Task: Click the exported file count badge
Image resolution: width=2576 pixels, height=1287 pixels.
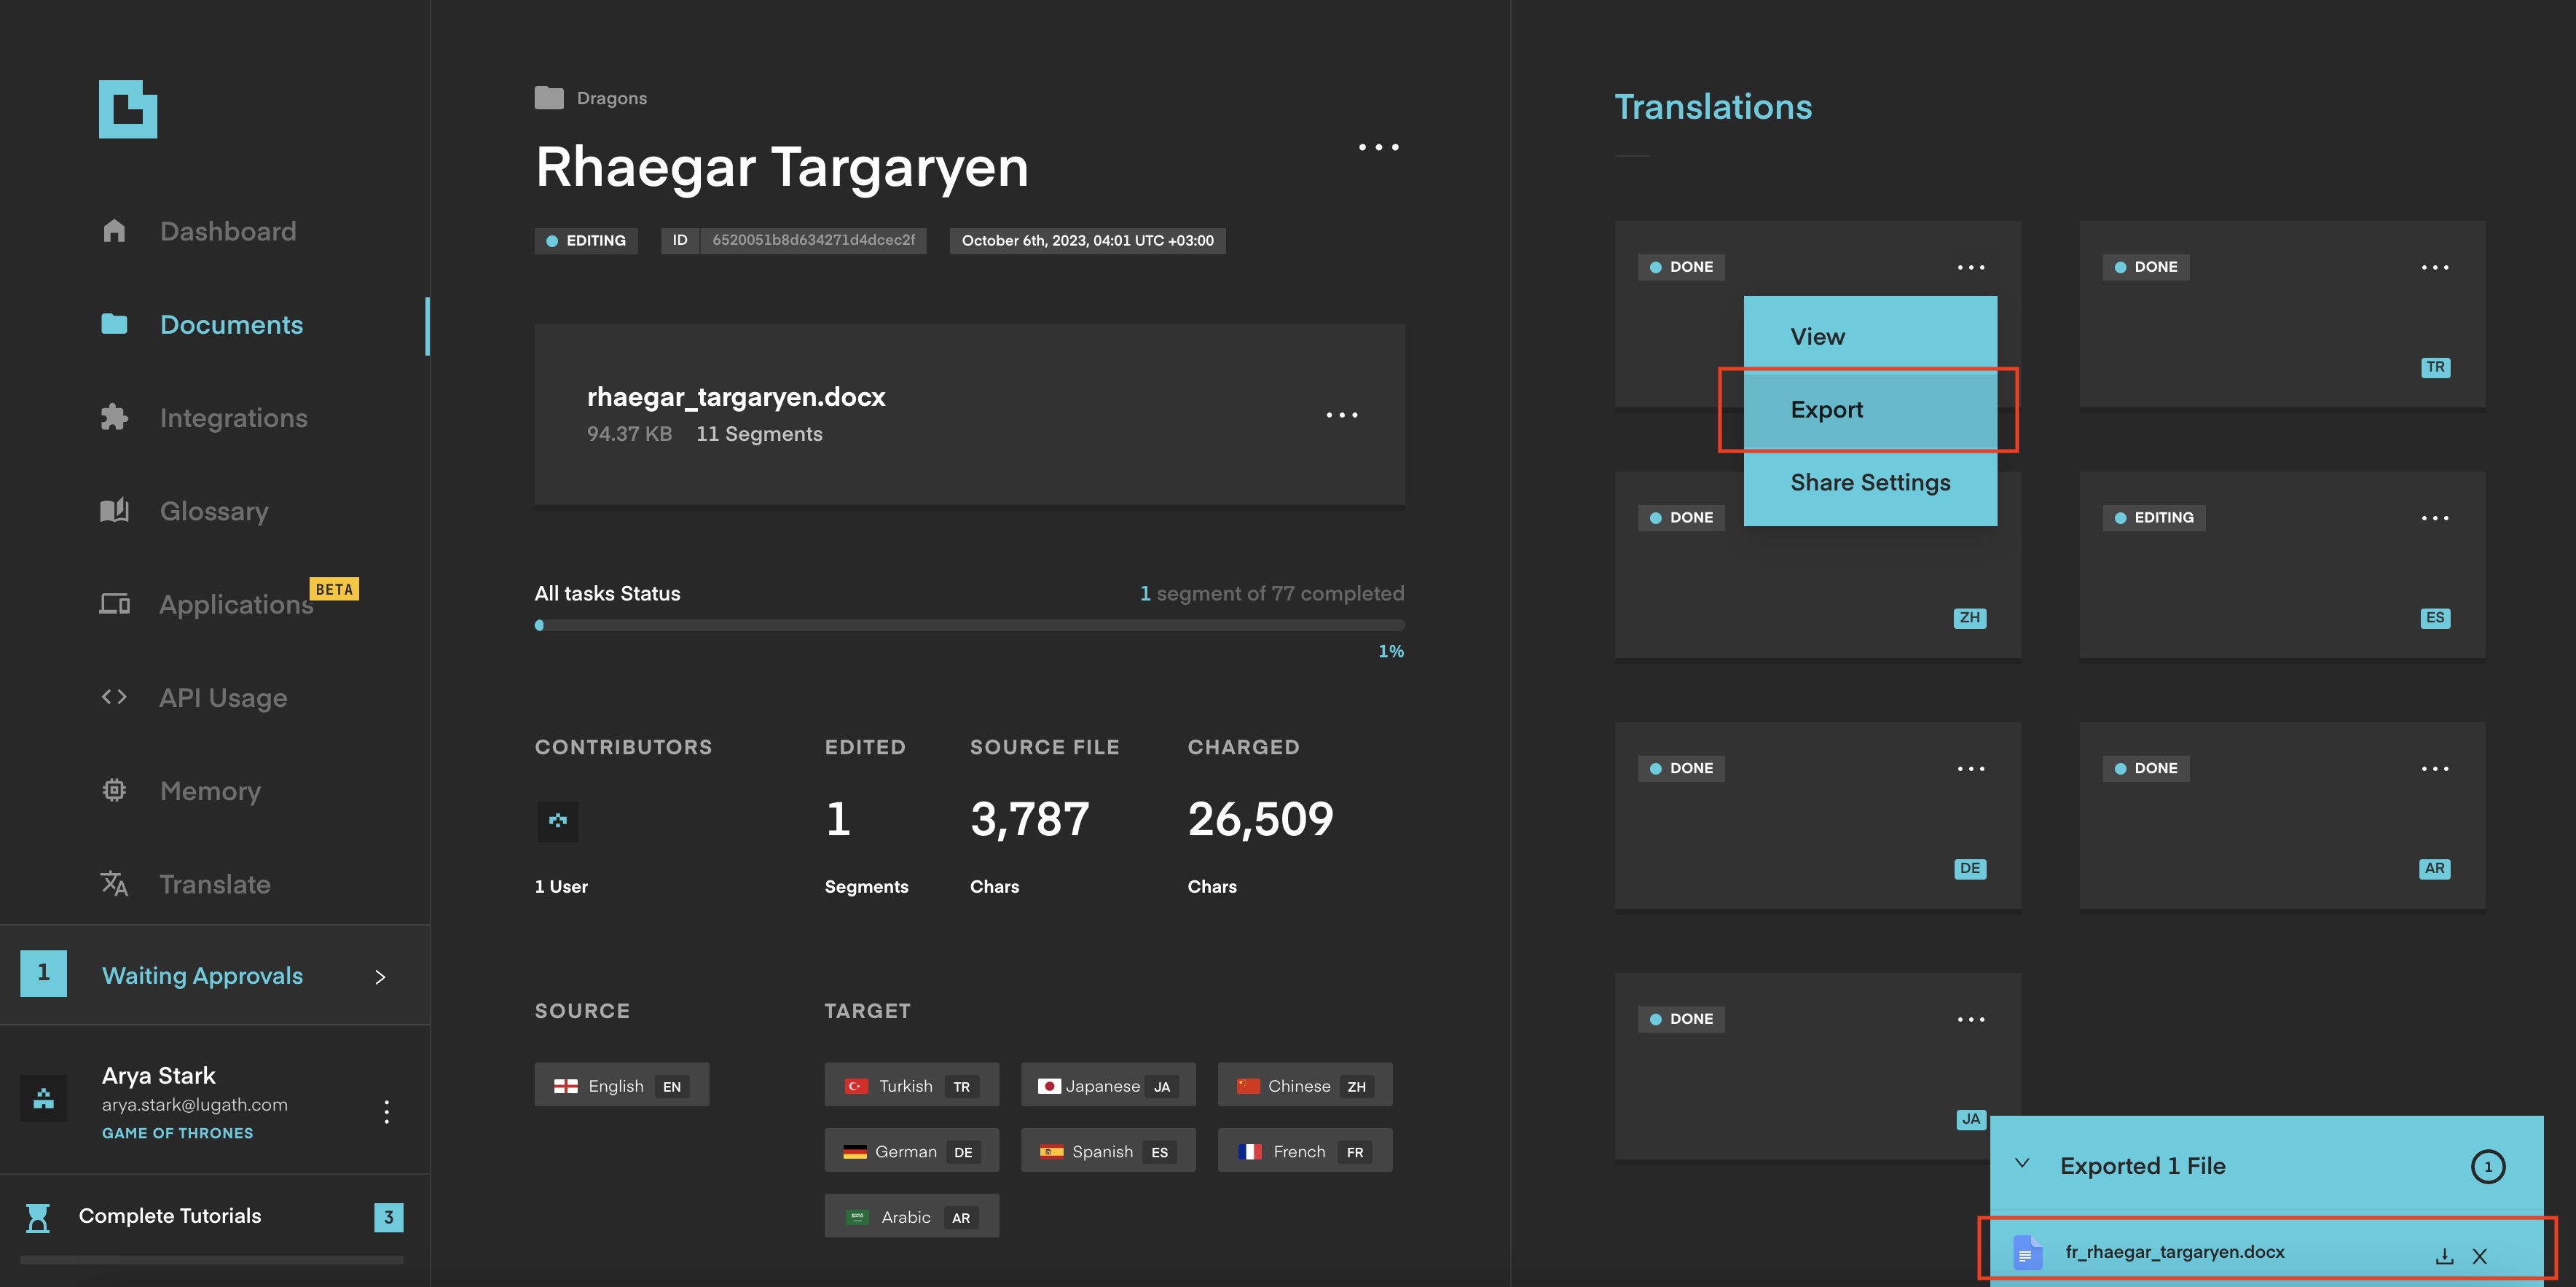Action: click(x=2488, y=1166)
